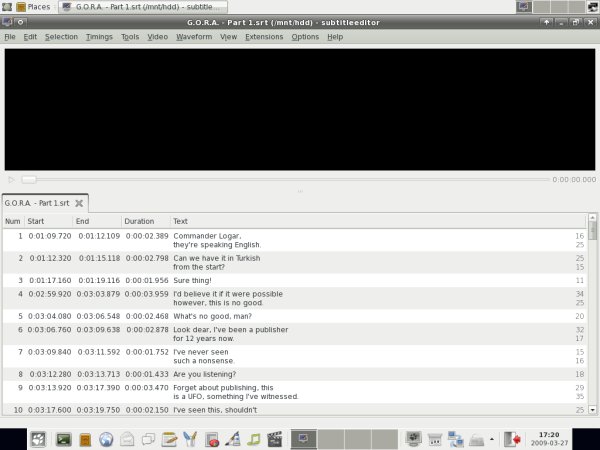This screenshot has width=600, height=450.
Task: Click the panel clock showing 17:20
Action: (549, 439)
